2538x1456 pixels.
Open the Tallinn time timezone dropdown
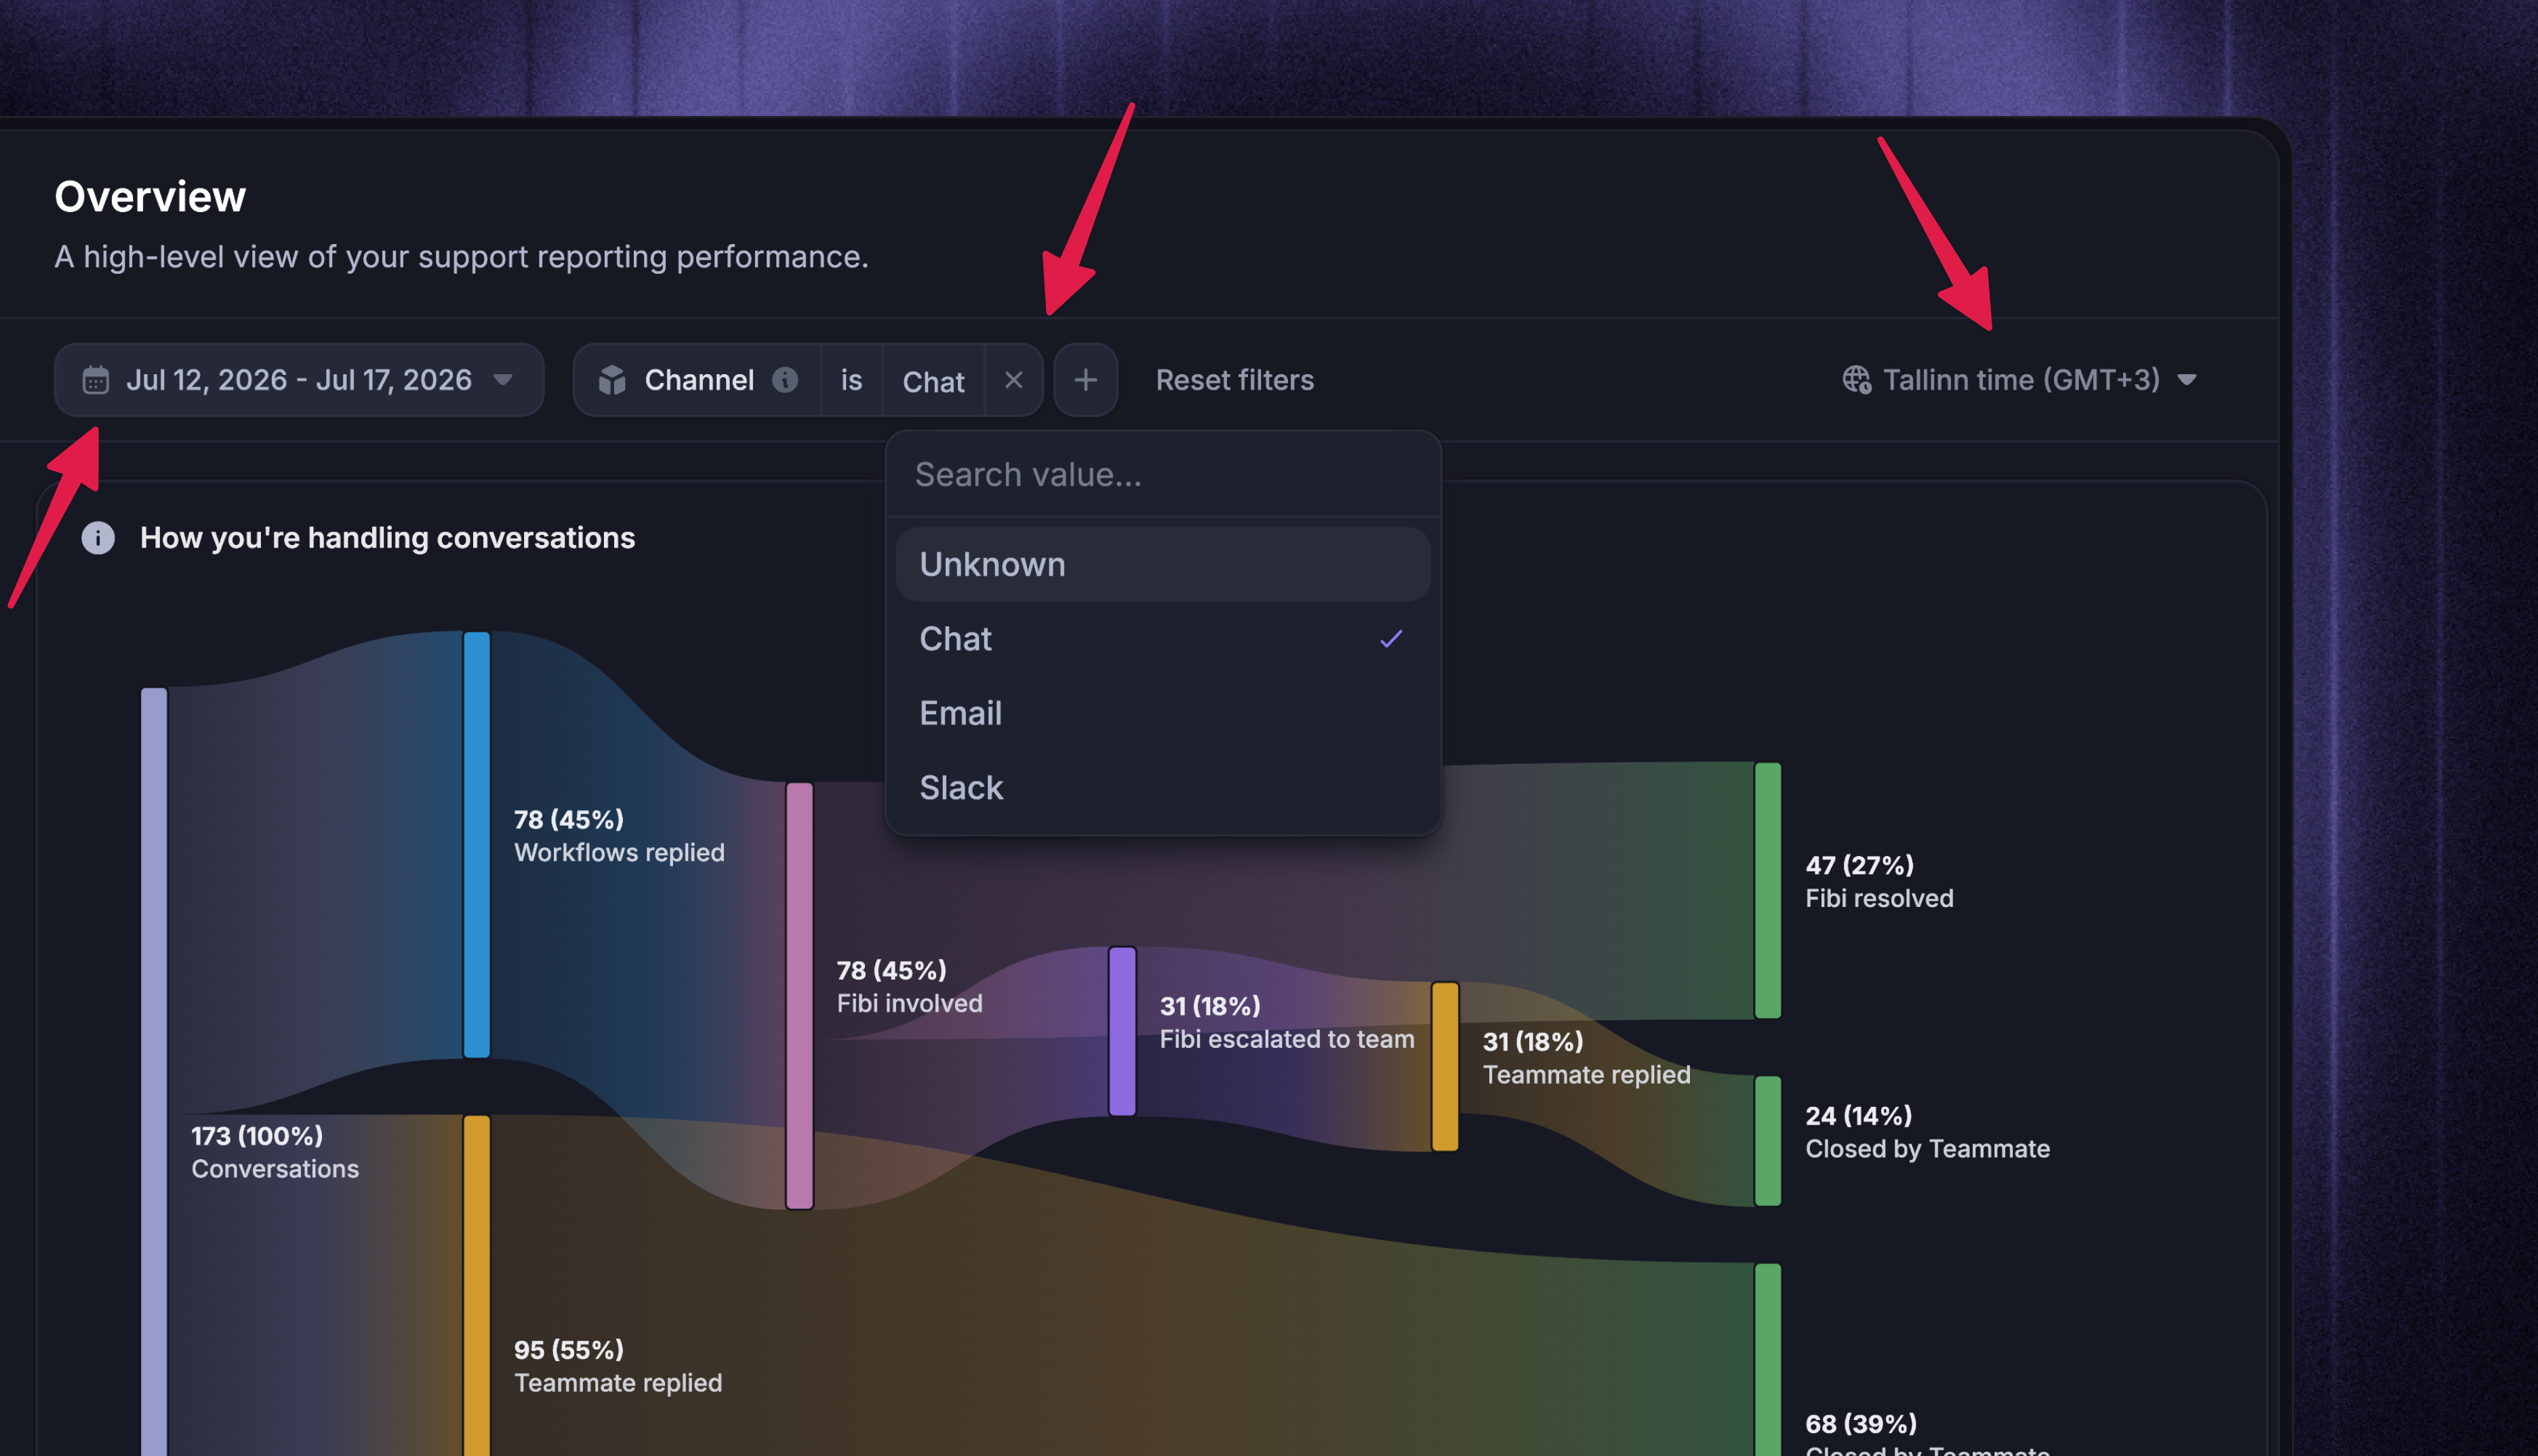point(2020,380)
